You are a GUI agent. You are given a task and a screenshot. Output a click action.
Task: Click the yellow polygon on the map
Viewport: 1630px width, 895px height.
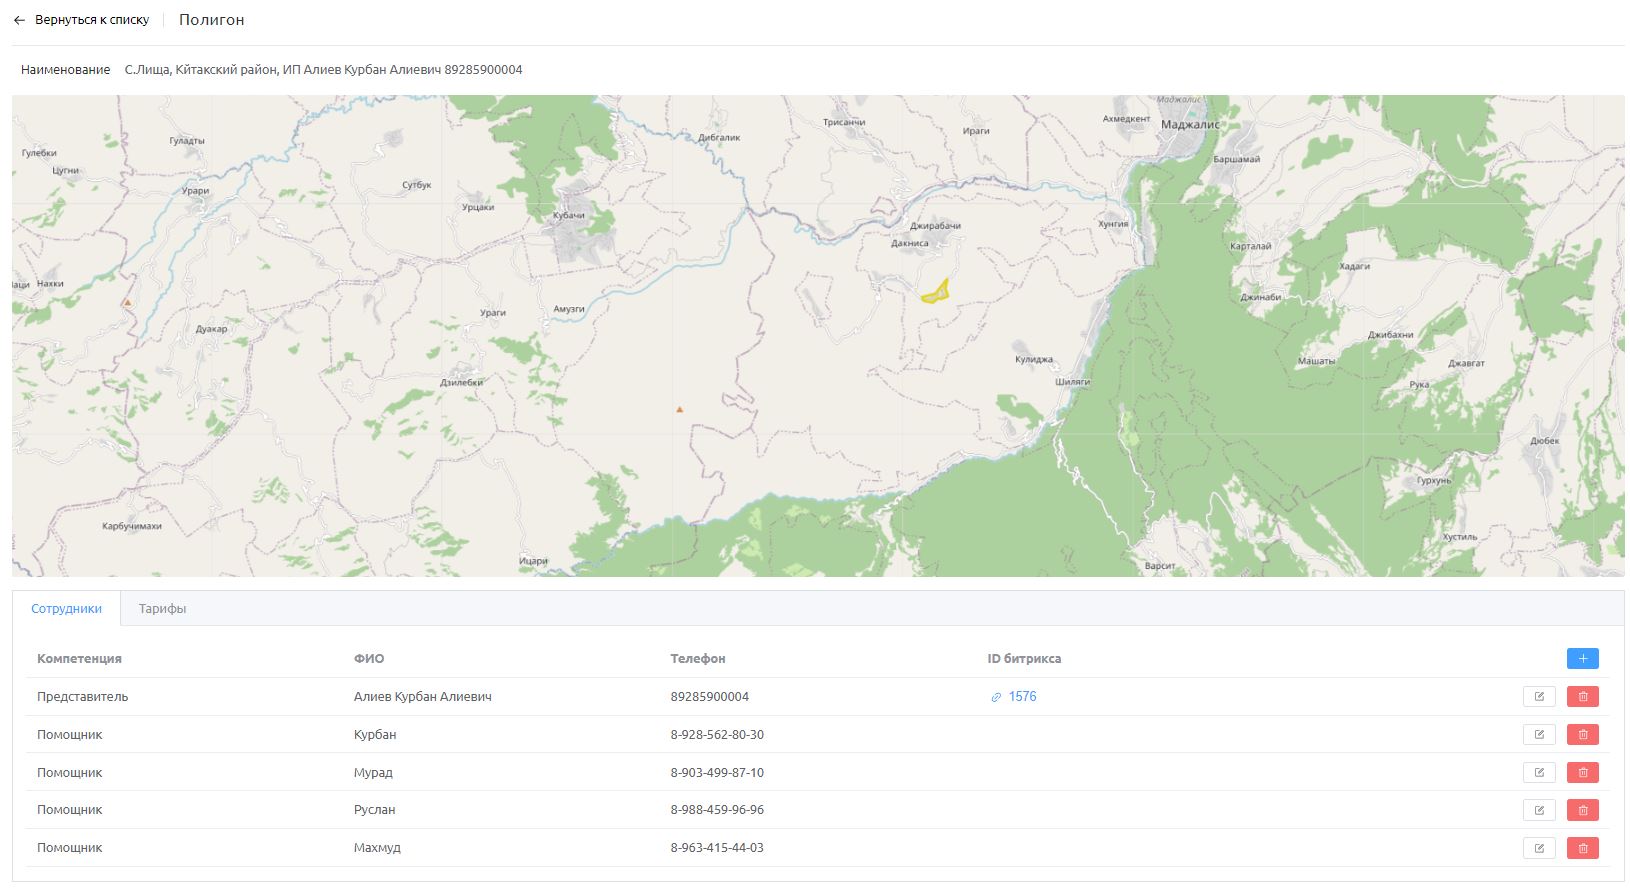935,293
